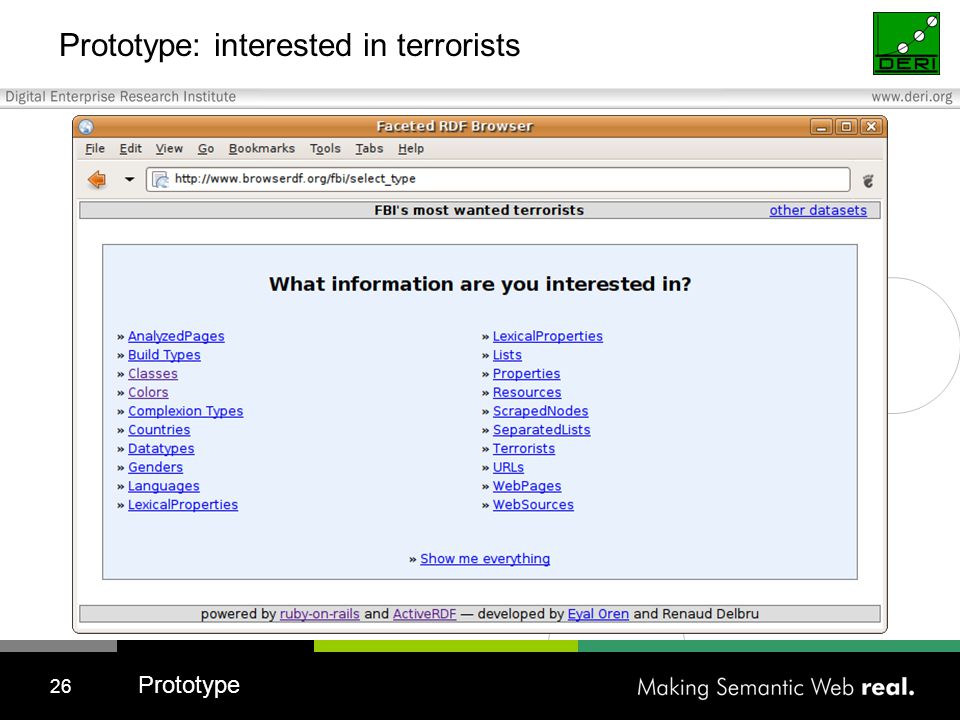This screenshot has width=960, height=720.
Task: Open the View menu
Action: pyautogui.click(x=169, y=148)
